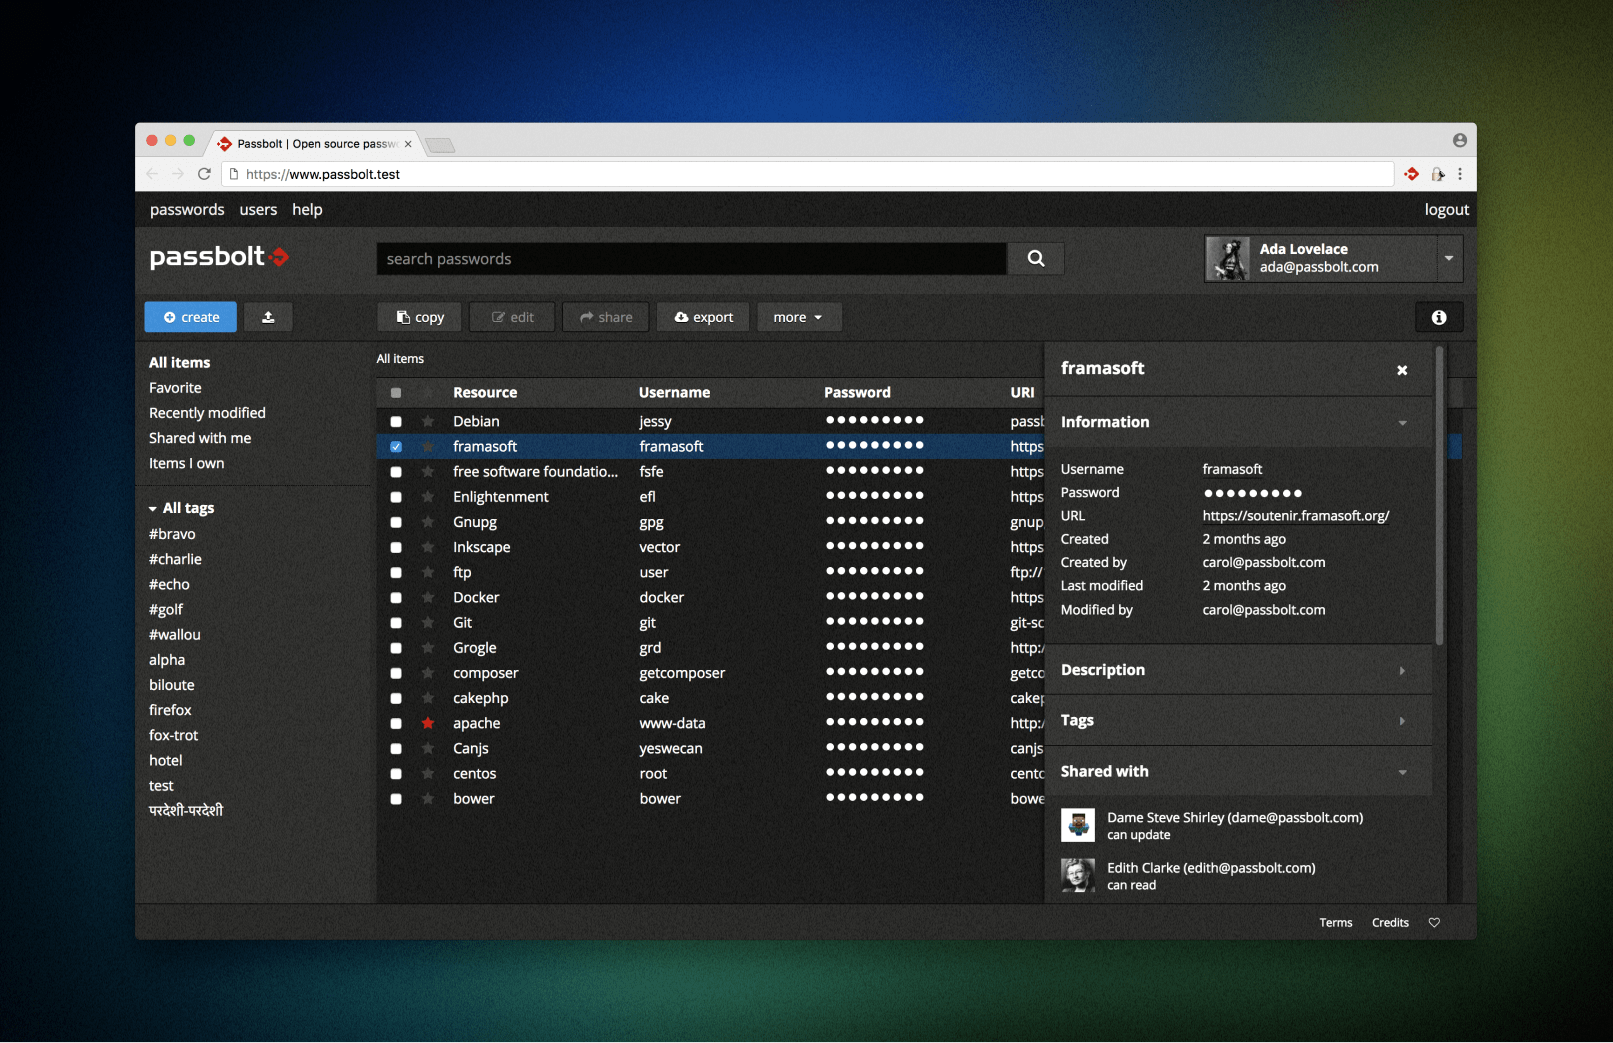
Task: Star the Enlightenment resource
Action: pyautogui.click(x=428, y=496)
